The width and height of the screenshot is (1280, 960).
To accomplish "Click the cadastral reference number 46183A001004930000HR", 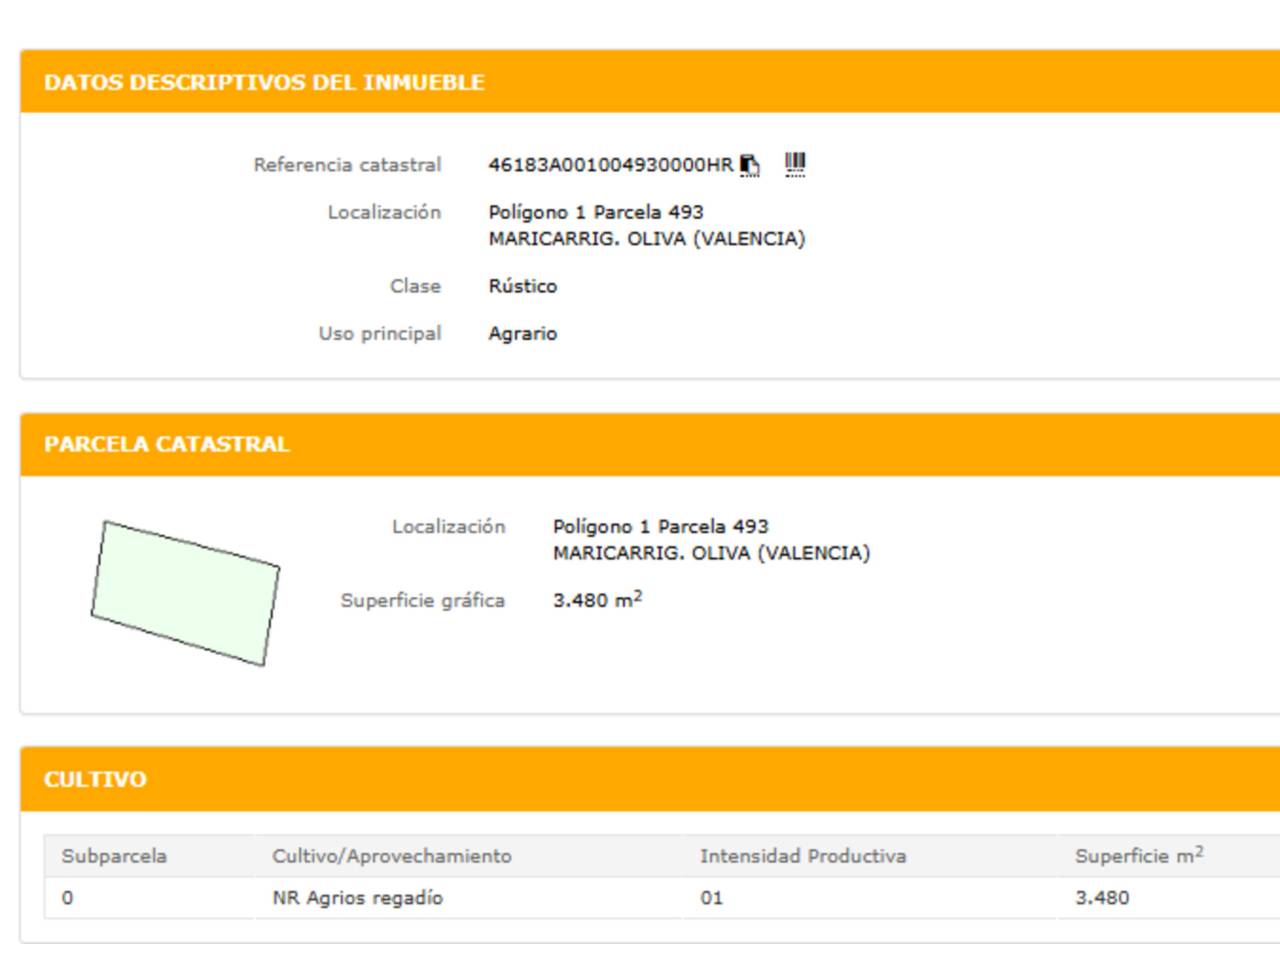I will pos(610,165).
